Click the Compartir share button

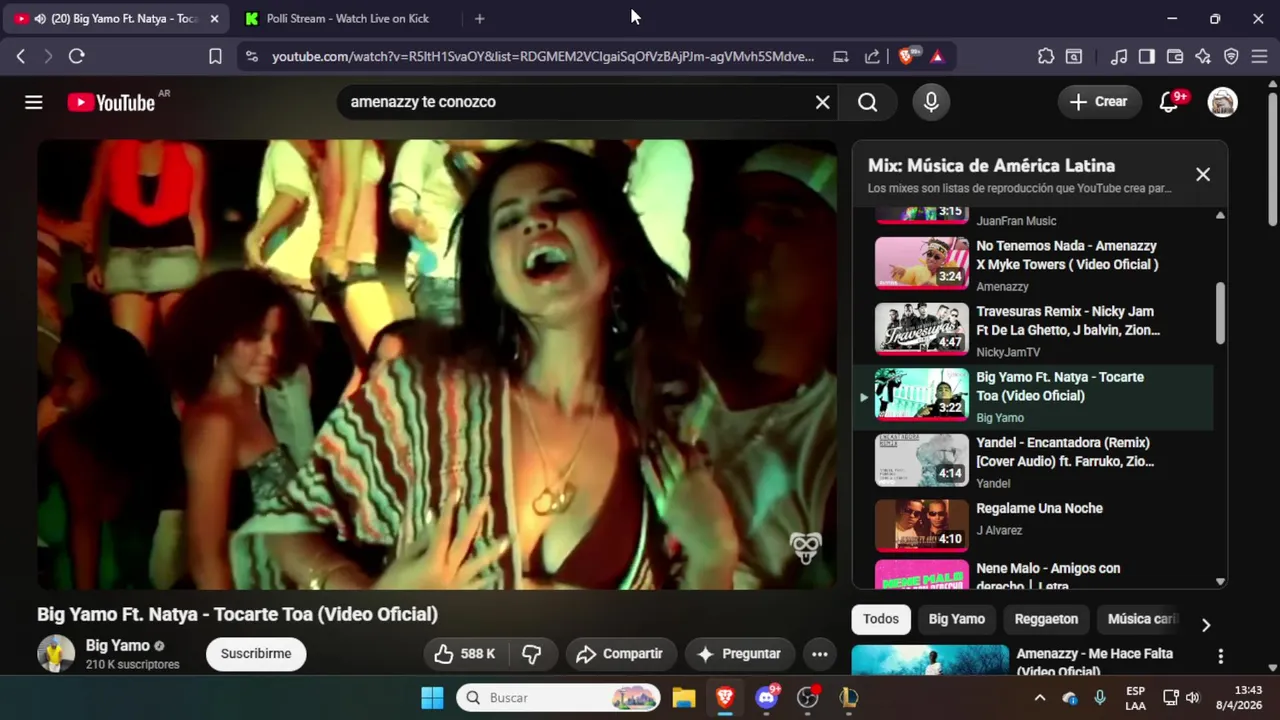click(620, 654)
